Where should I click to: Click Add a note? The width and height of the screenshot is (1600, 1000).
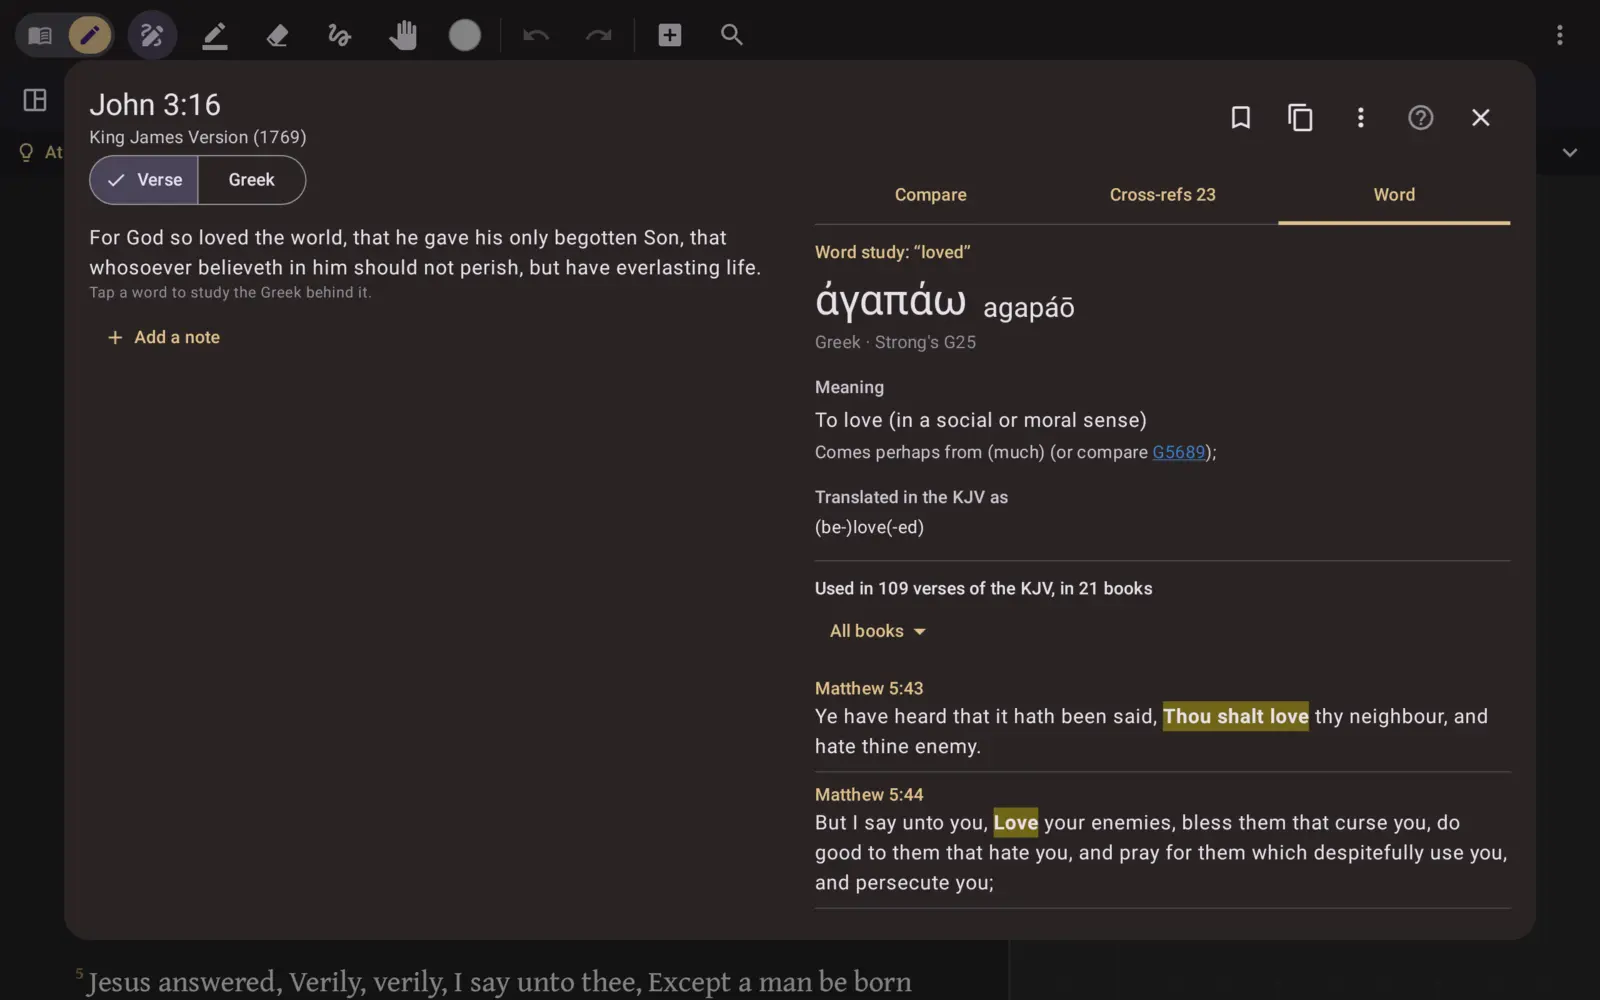tap(164, 338)
